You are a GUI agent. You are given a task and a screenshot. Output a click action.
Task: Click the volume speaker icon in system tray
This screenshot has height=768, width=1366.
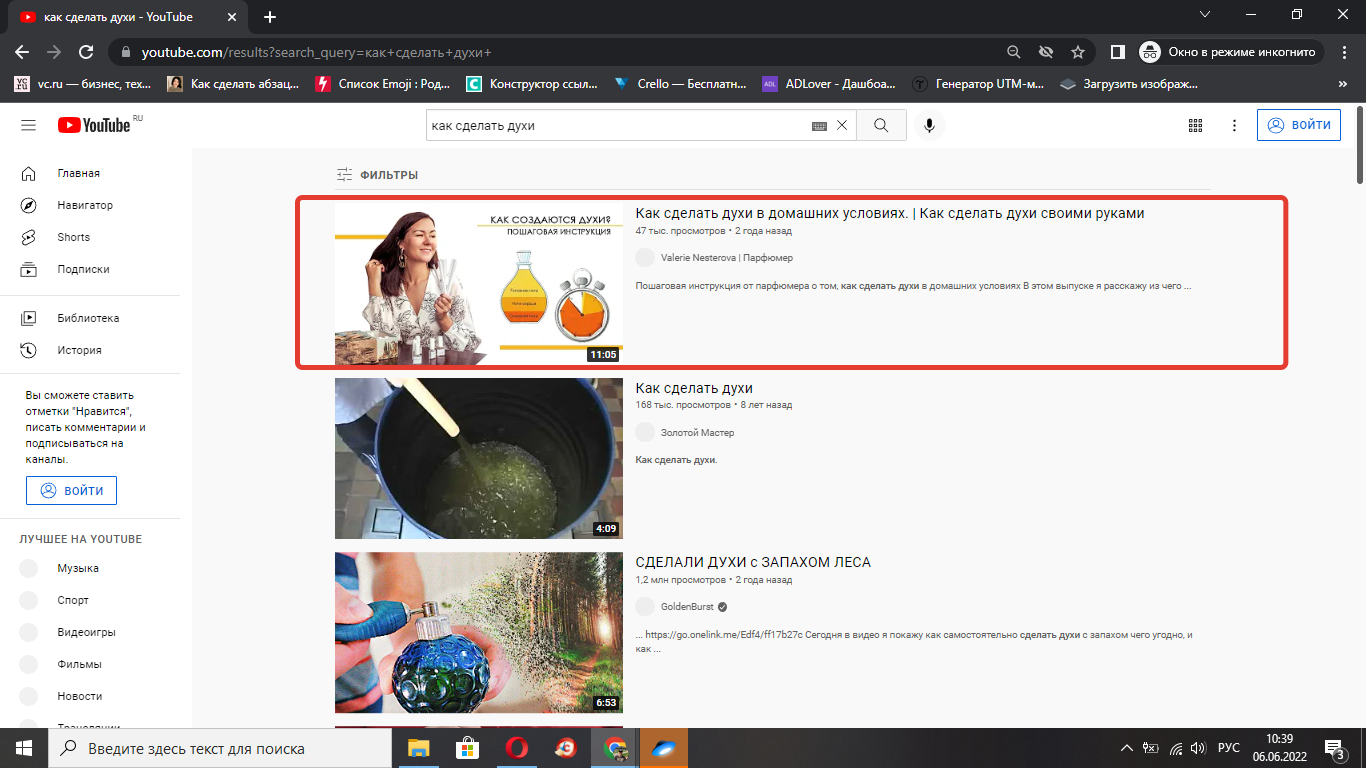[1198, 748]
